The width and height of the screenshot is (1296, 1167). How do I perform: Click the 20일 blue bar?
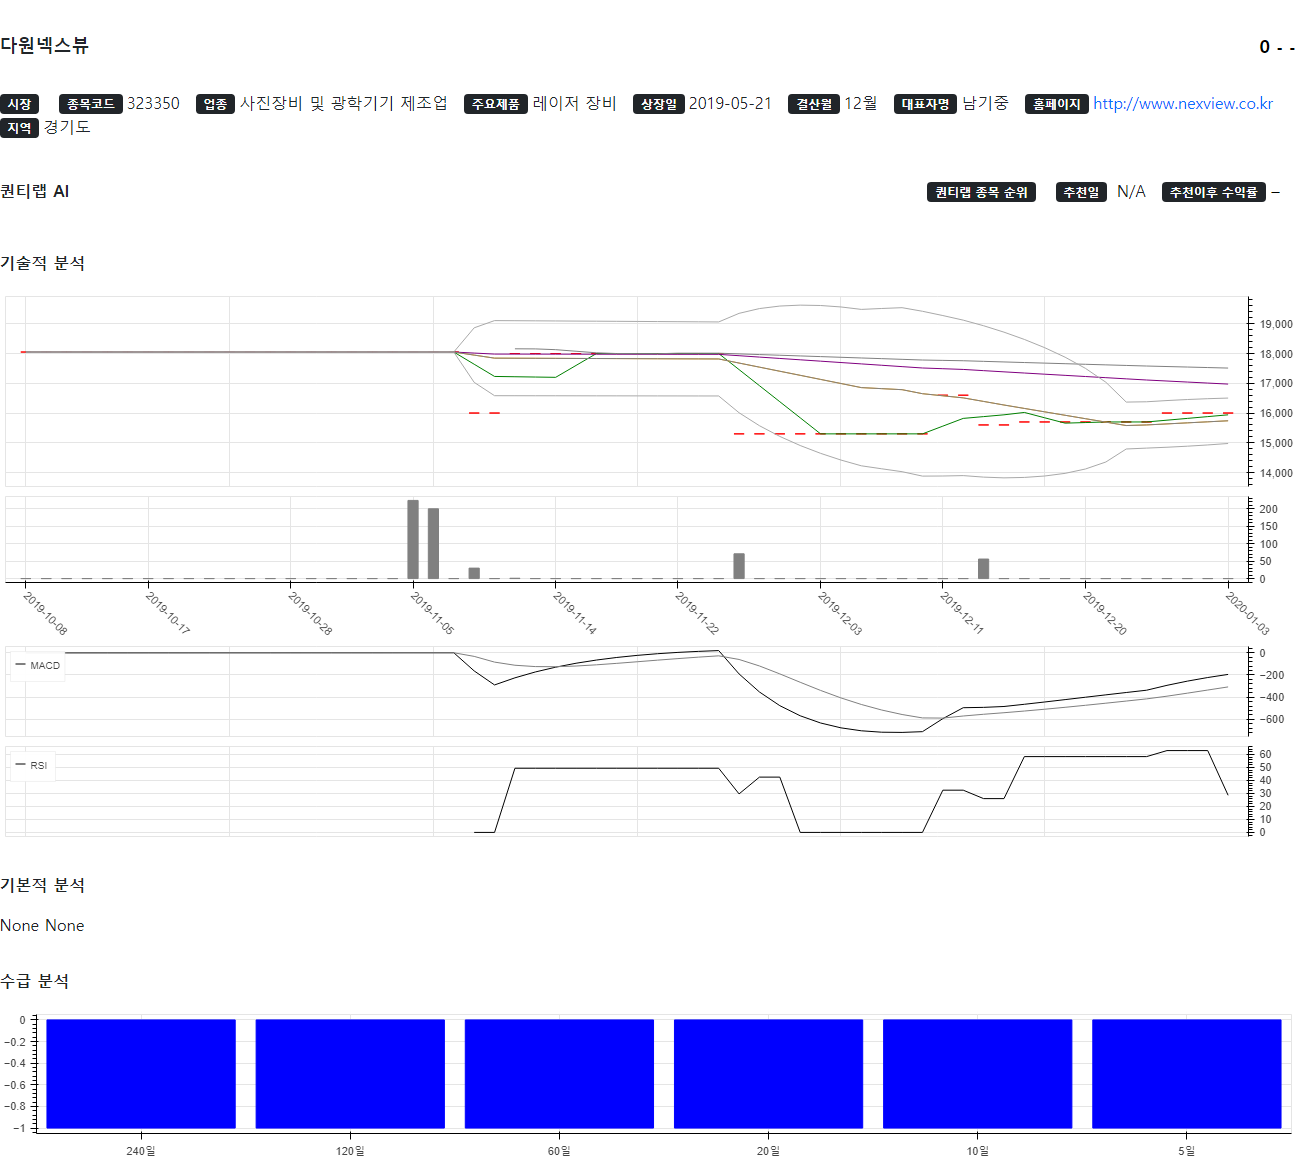pos(768,1074)
